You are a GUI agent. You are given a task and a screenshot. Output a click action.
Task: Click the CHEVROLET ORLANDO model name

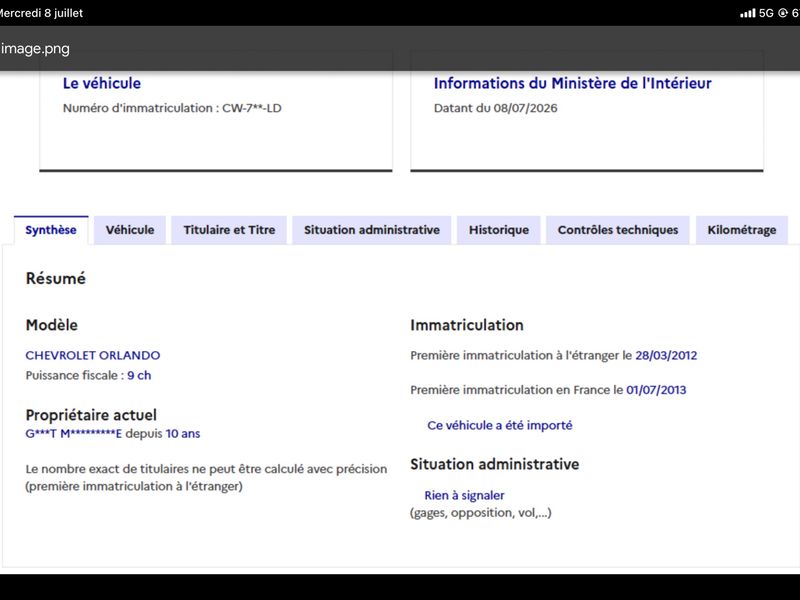(93, 355)
